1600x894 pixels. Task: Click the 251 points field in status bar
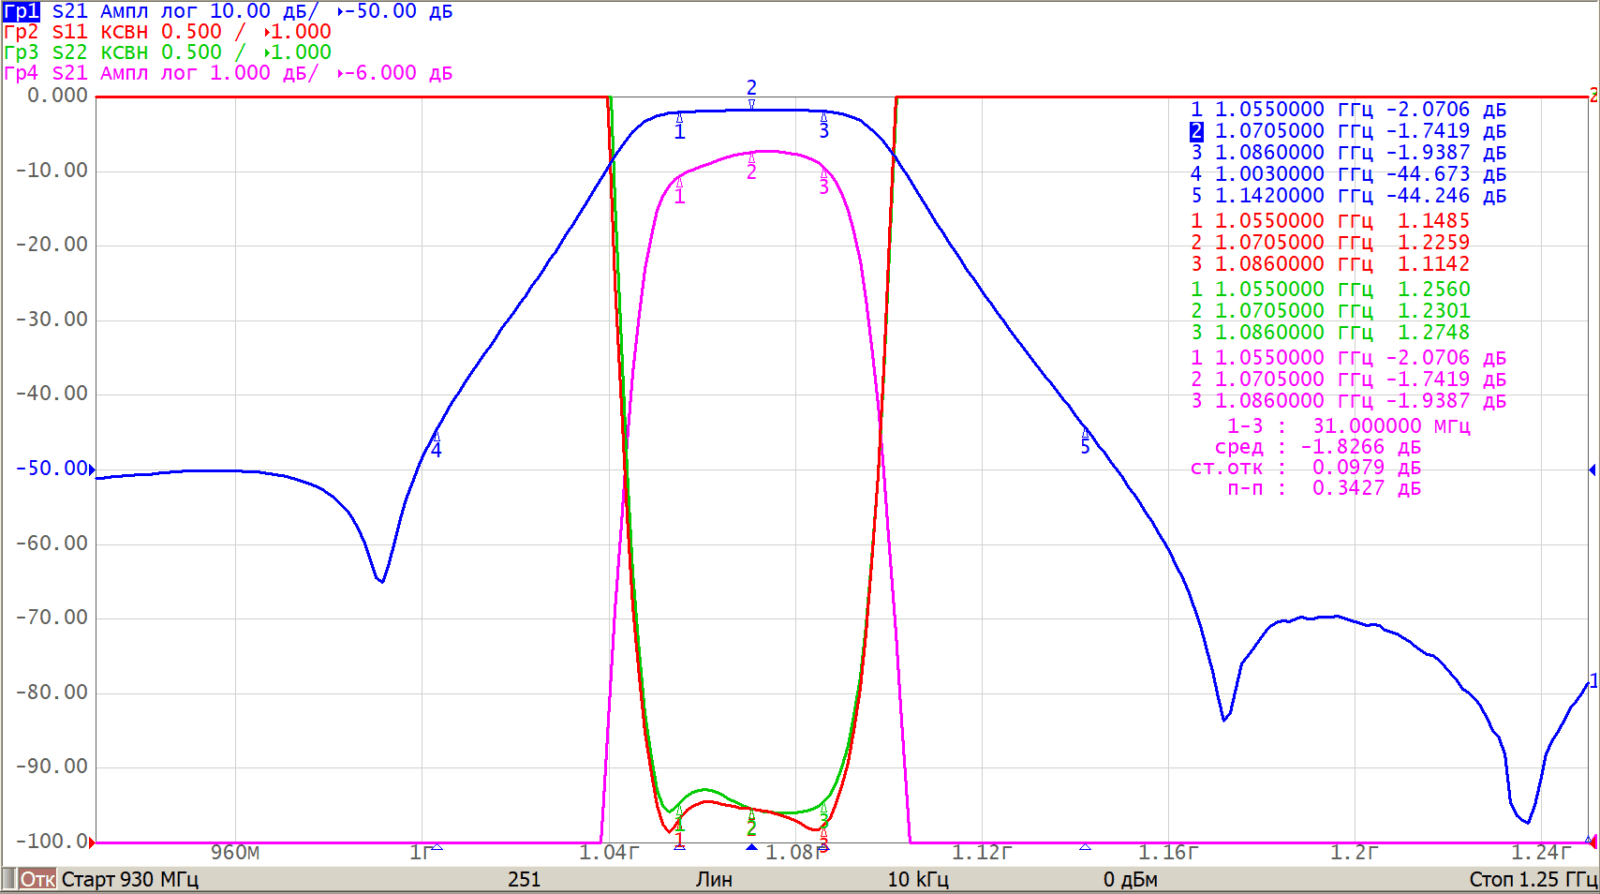[524, 880]
